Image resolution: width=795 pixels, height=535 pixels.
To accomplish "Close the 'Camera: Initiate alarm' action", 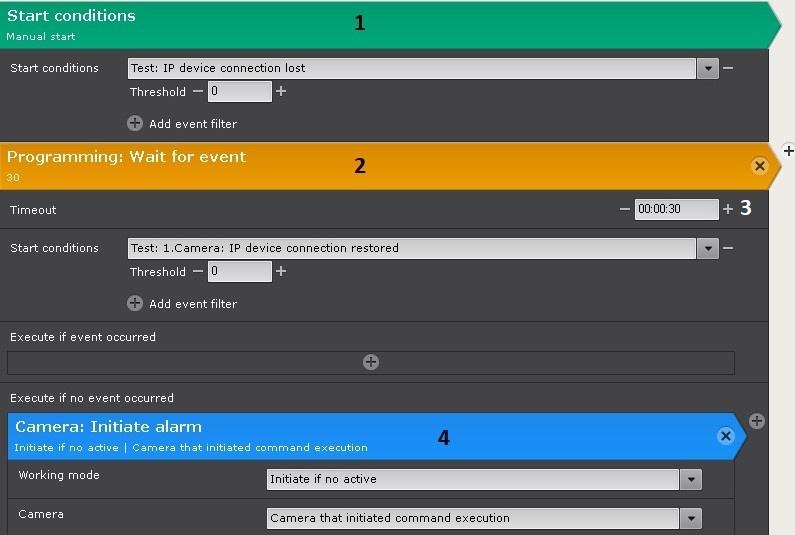I will point(726,436).
